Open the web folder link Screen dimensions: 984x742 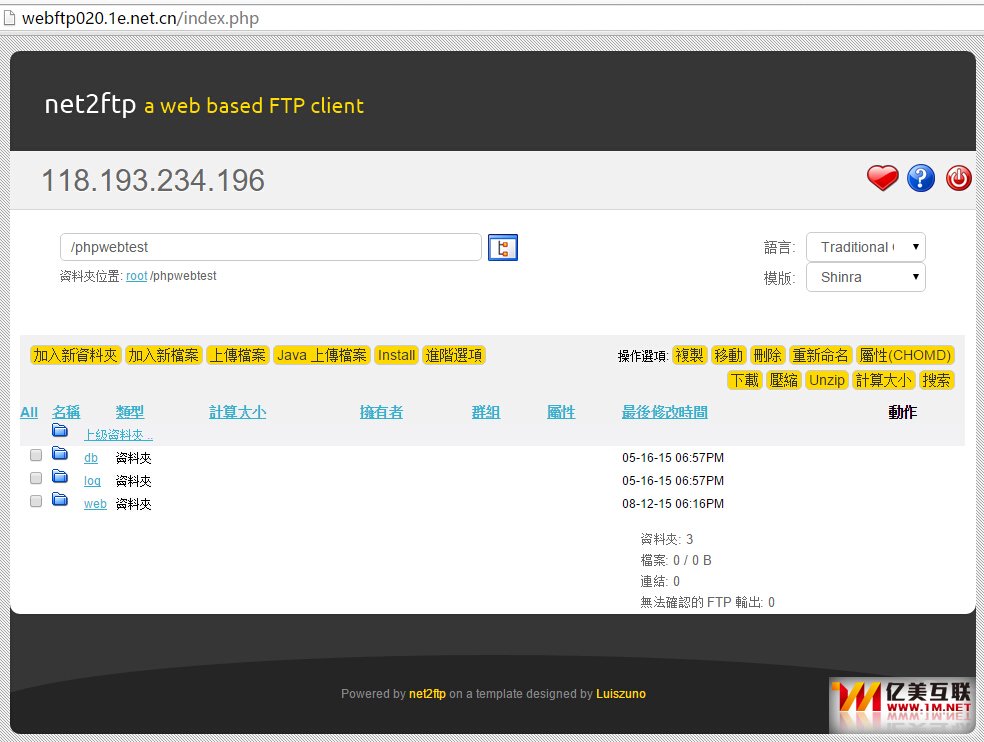95,504
